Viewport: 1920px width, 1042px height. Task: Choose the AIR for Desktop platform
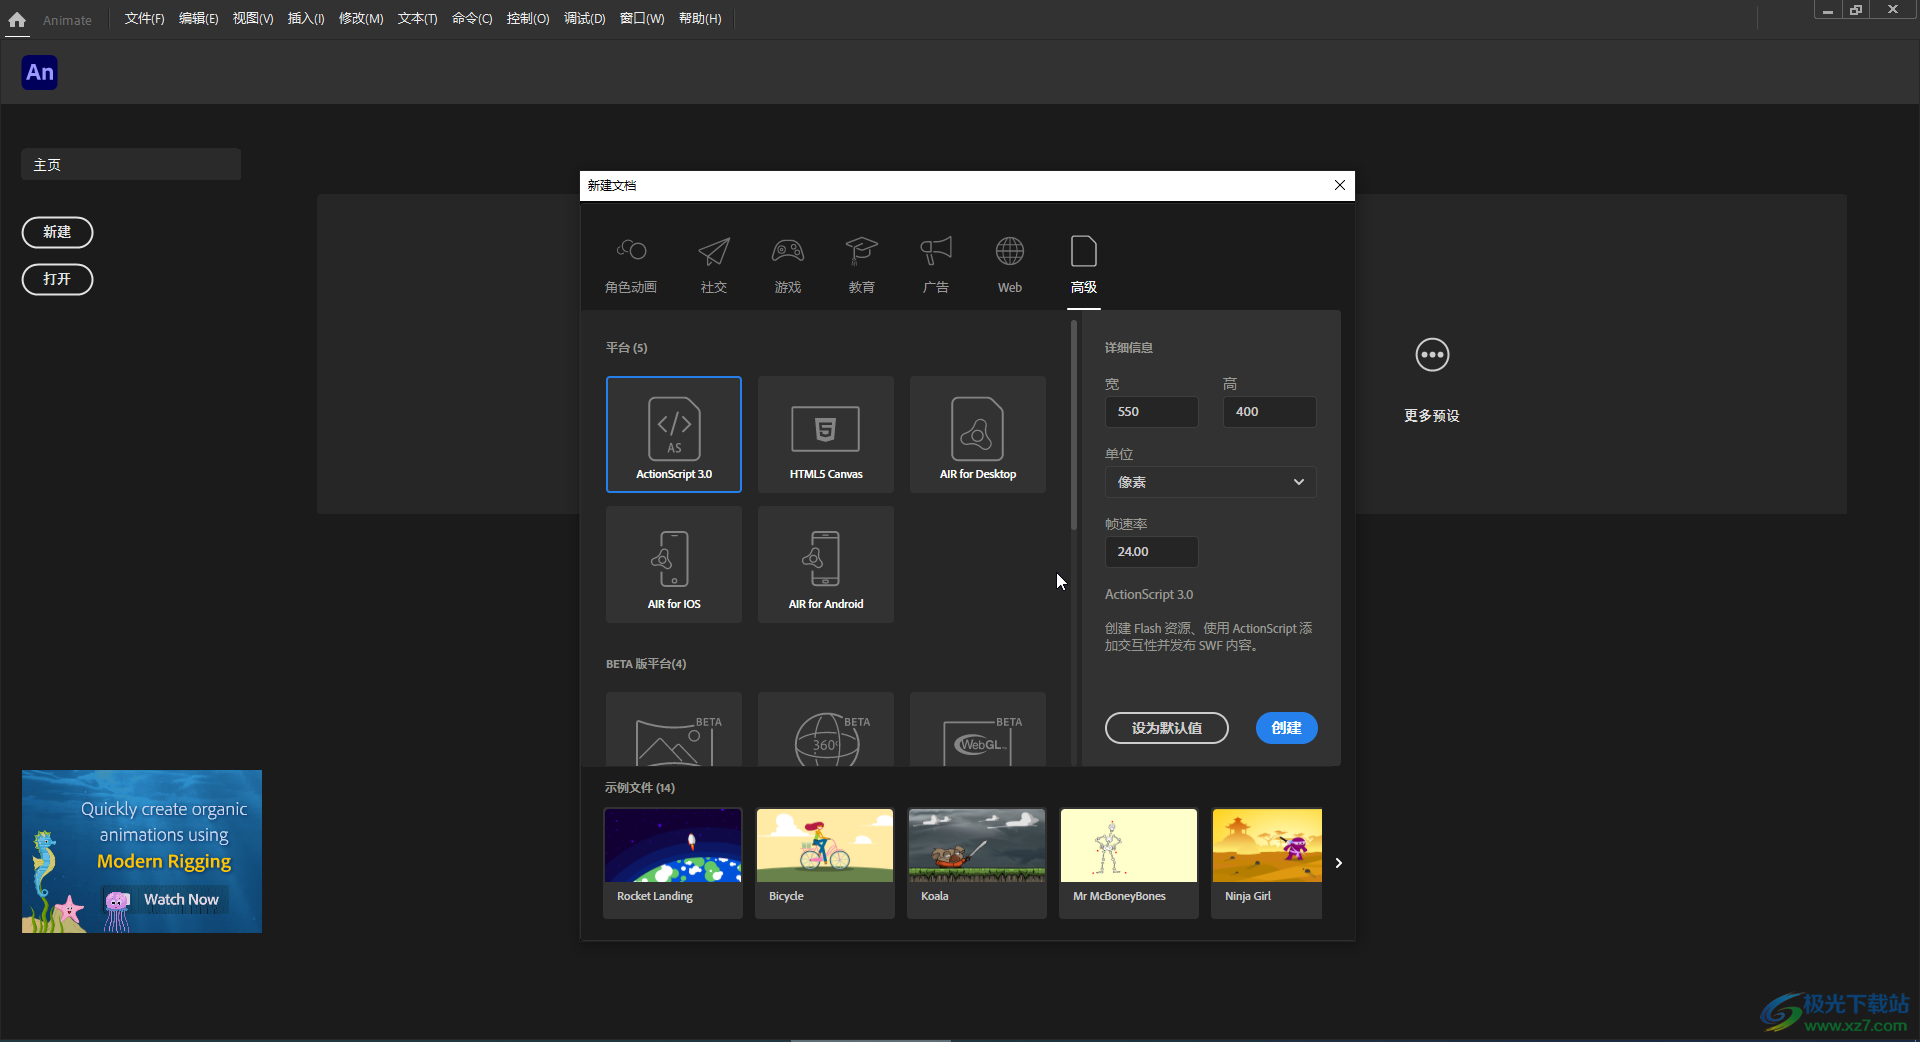(x=978, y=434)
